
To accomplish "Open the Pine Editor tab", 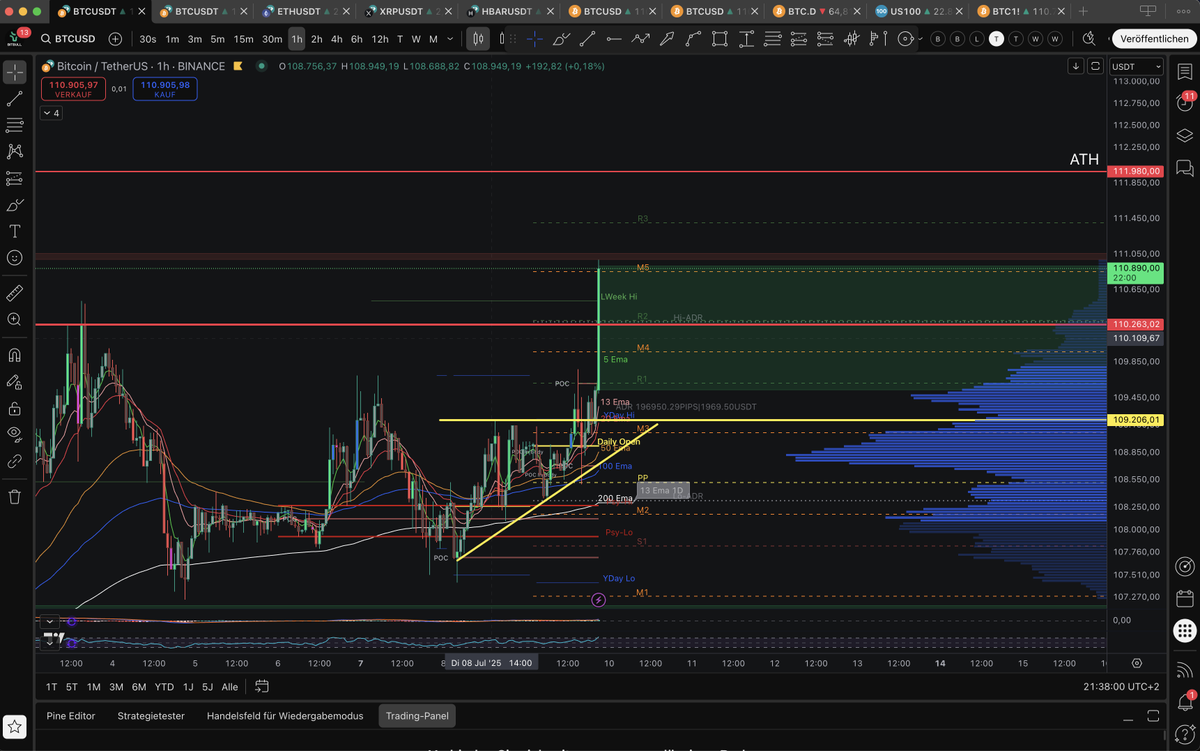I will coord(70,716).
